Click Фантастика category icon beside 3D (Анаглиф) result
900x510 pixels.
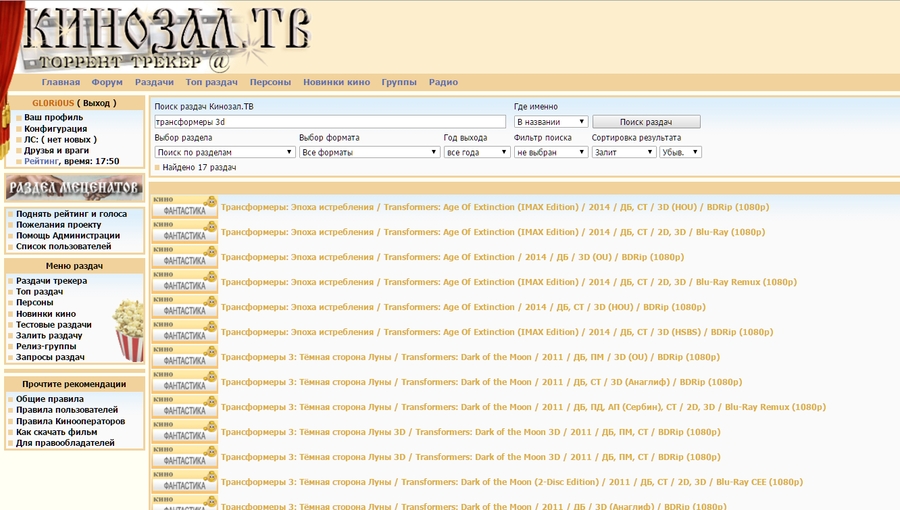[185, 382]
